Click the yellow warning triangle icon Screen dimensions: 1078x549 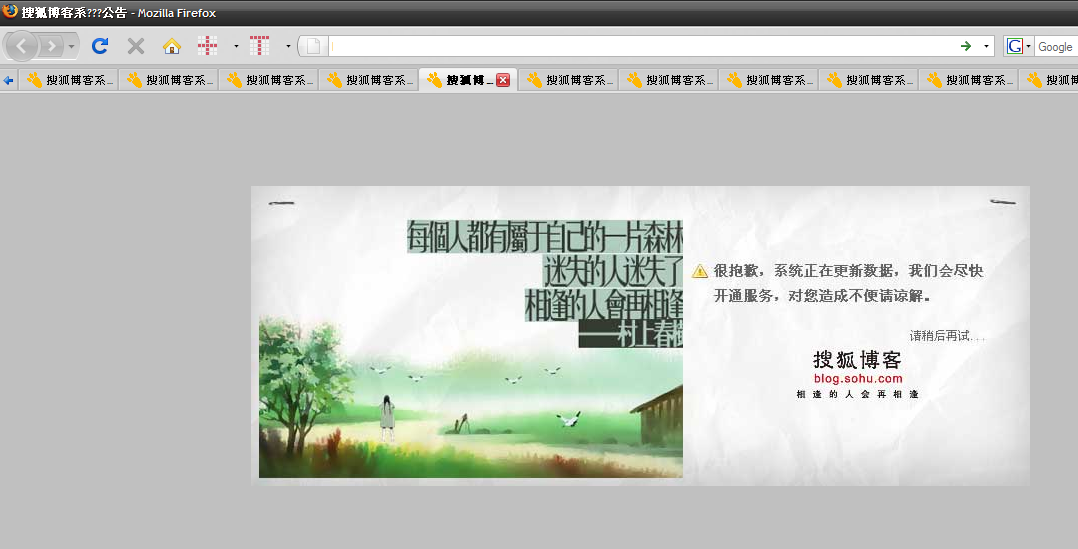(x=700, y=271)
